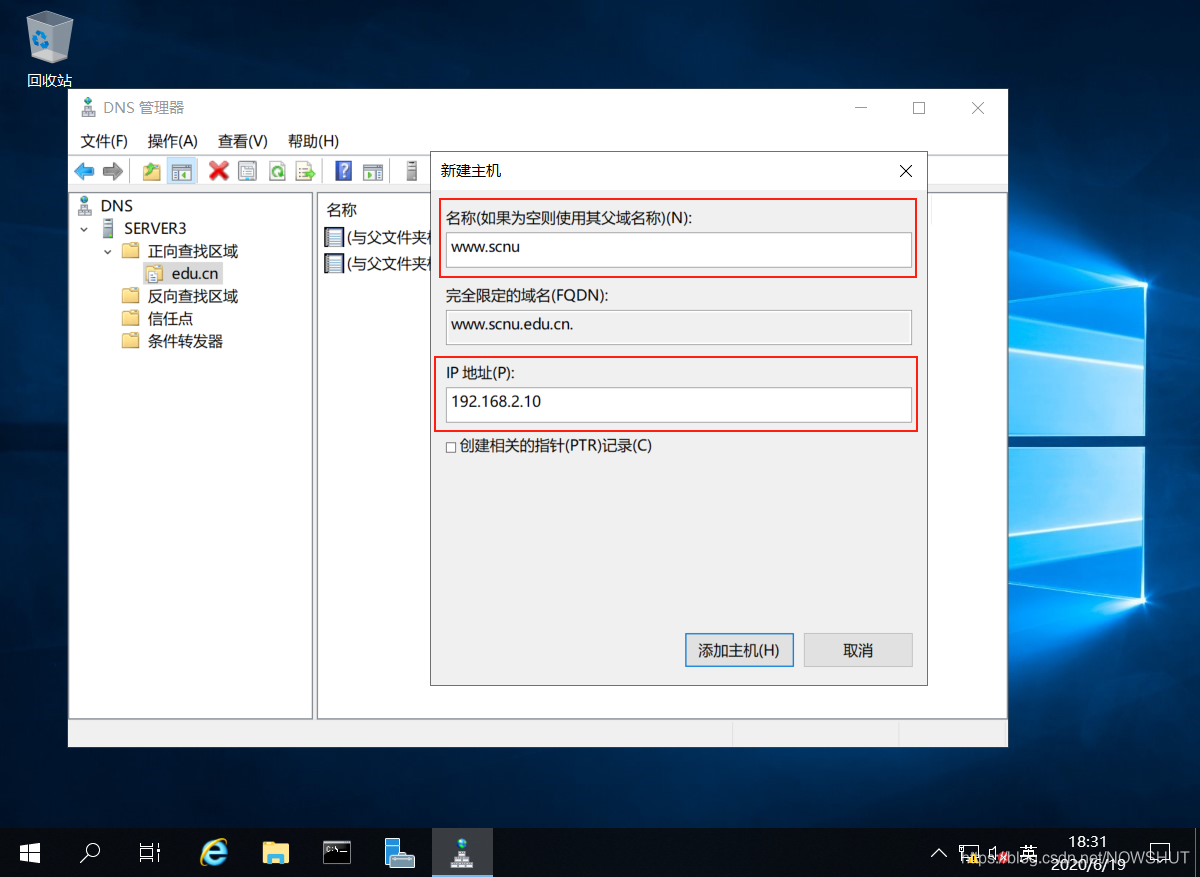Click the name field containing www.scnu
The width and height of the screenshot is (1200, 877).
(678, 249)
